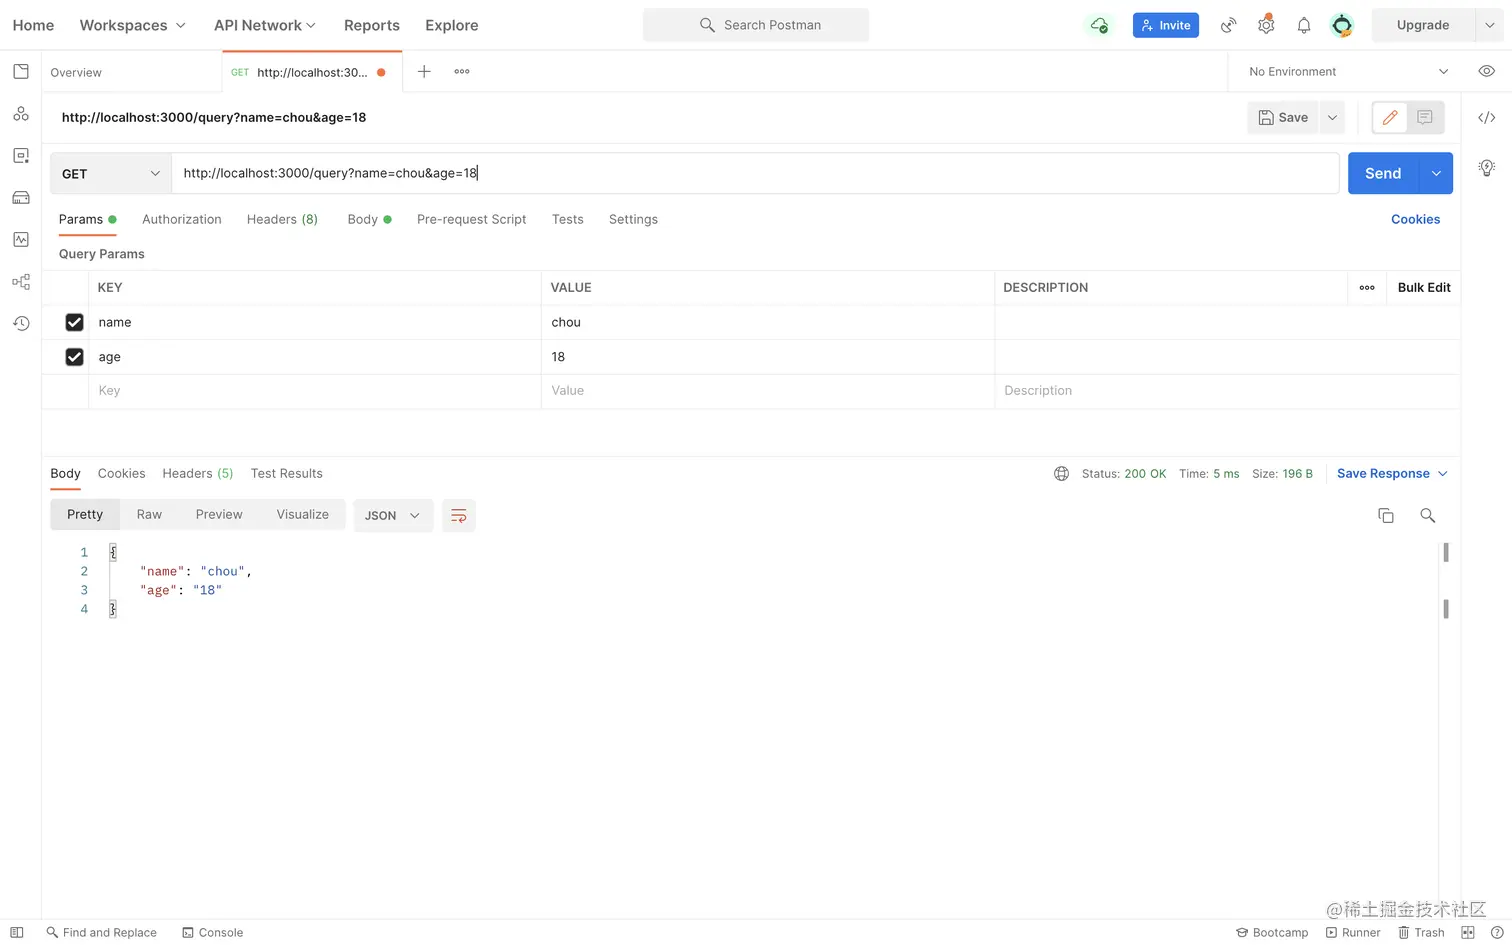Viewport: 1512px width, 945px height.
Task: Open the Cookies link
Action: point(1415,219)
